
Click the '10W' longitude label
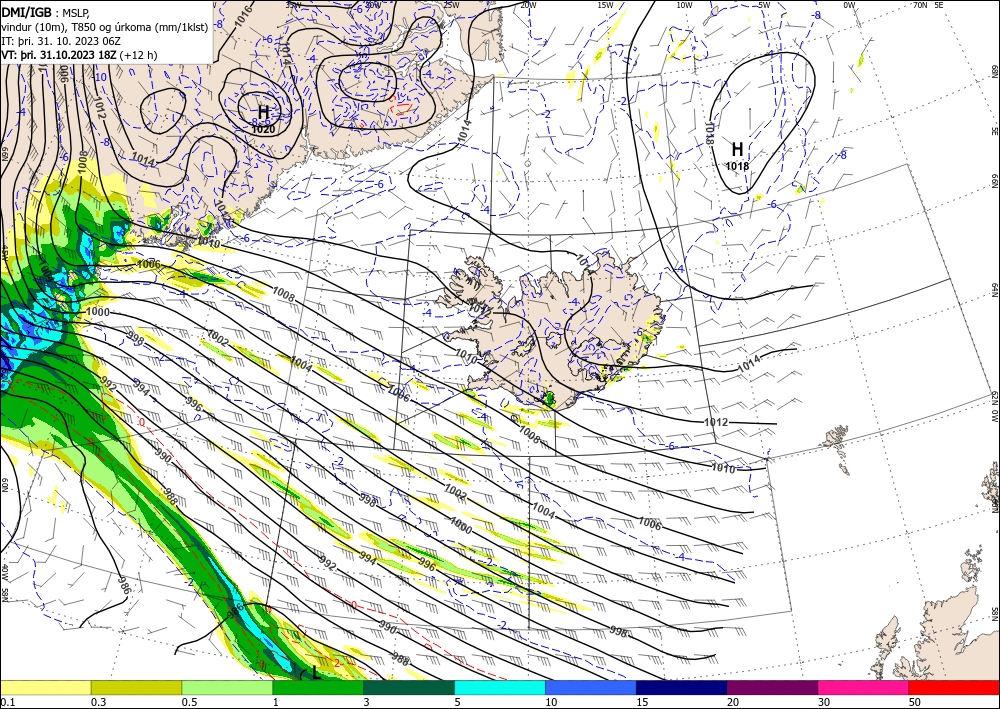(x=684, y=5)
